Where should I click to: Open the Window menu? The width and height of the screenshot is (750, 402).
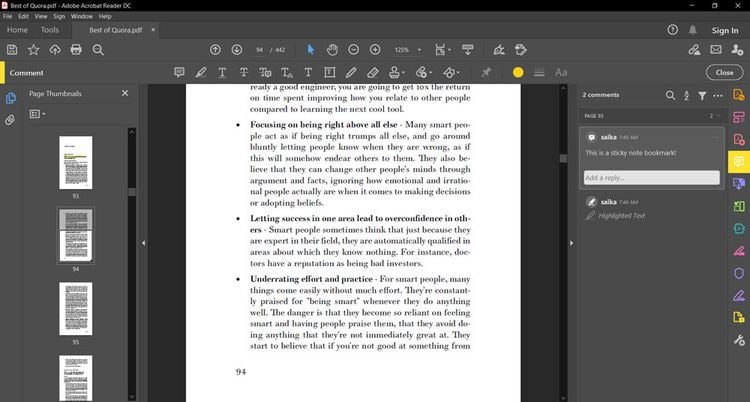click(x=81, y=16)
